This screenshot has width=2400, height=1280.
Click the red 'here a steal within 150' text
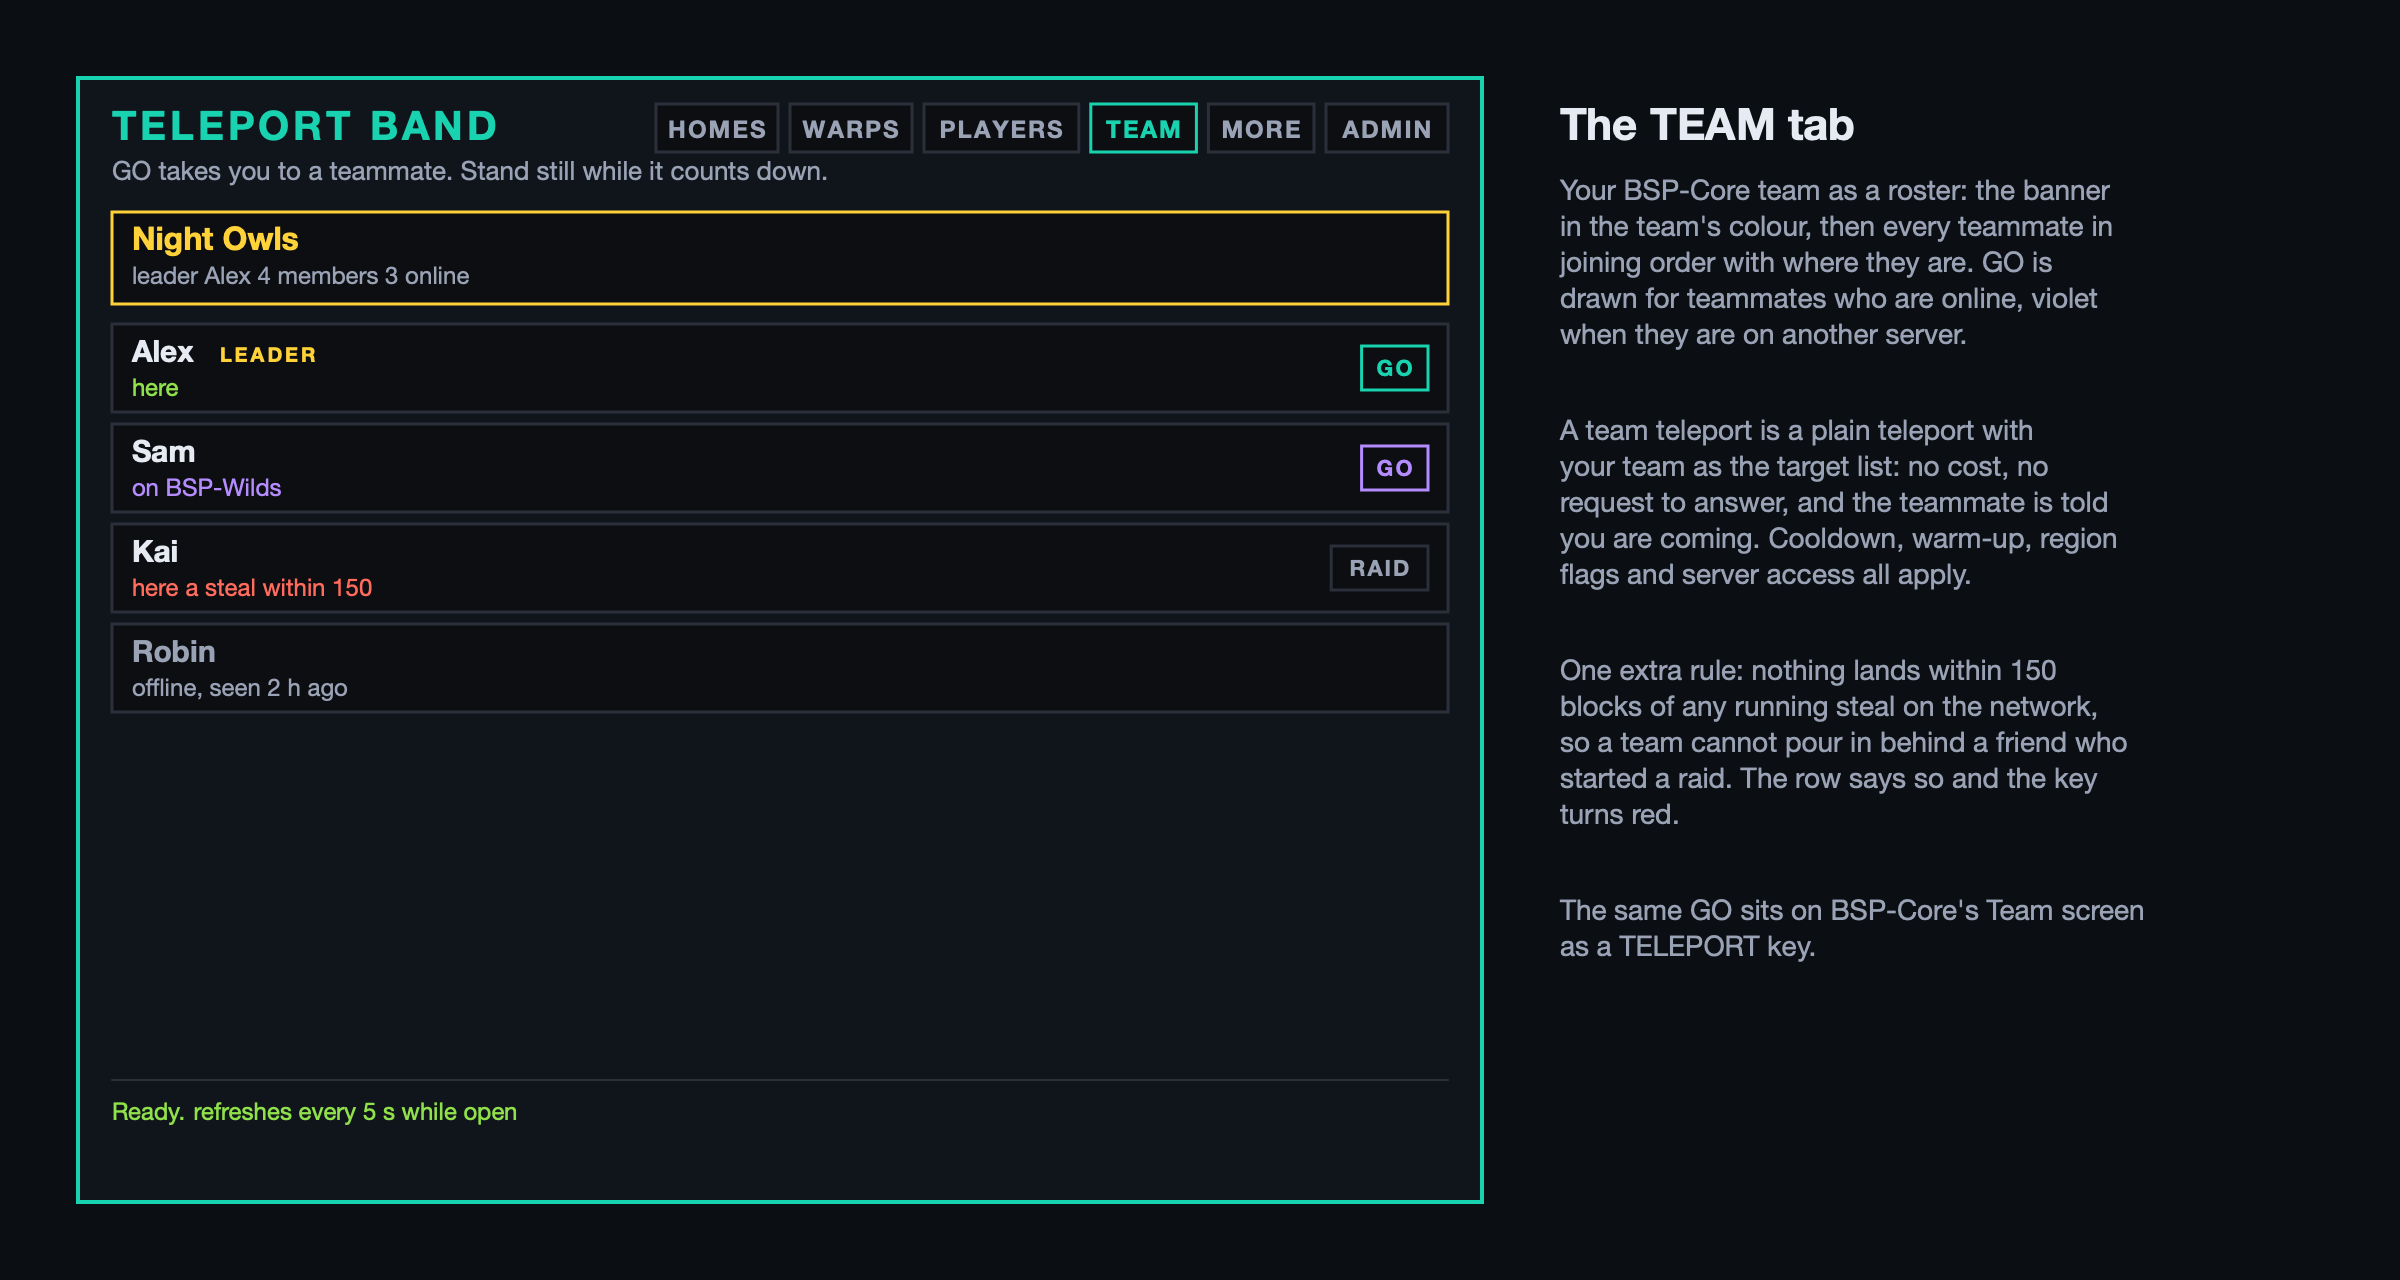[252, 588]
